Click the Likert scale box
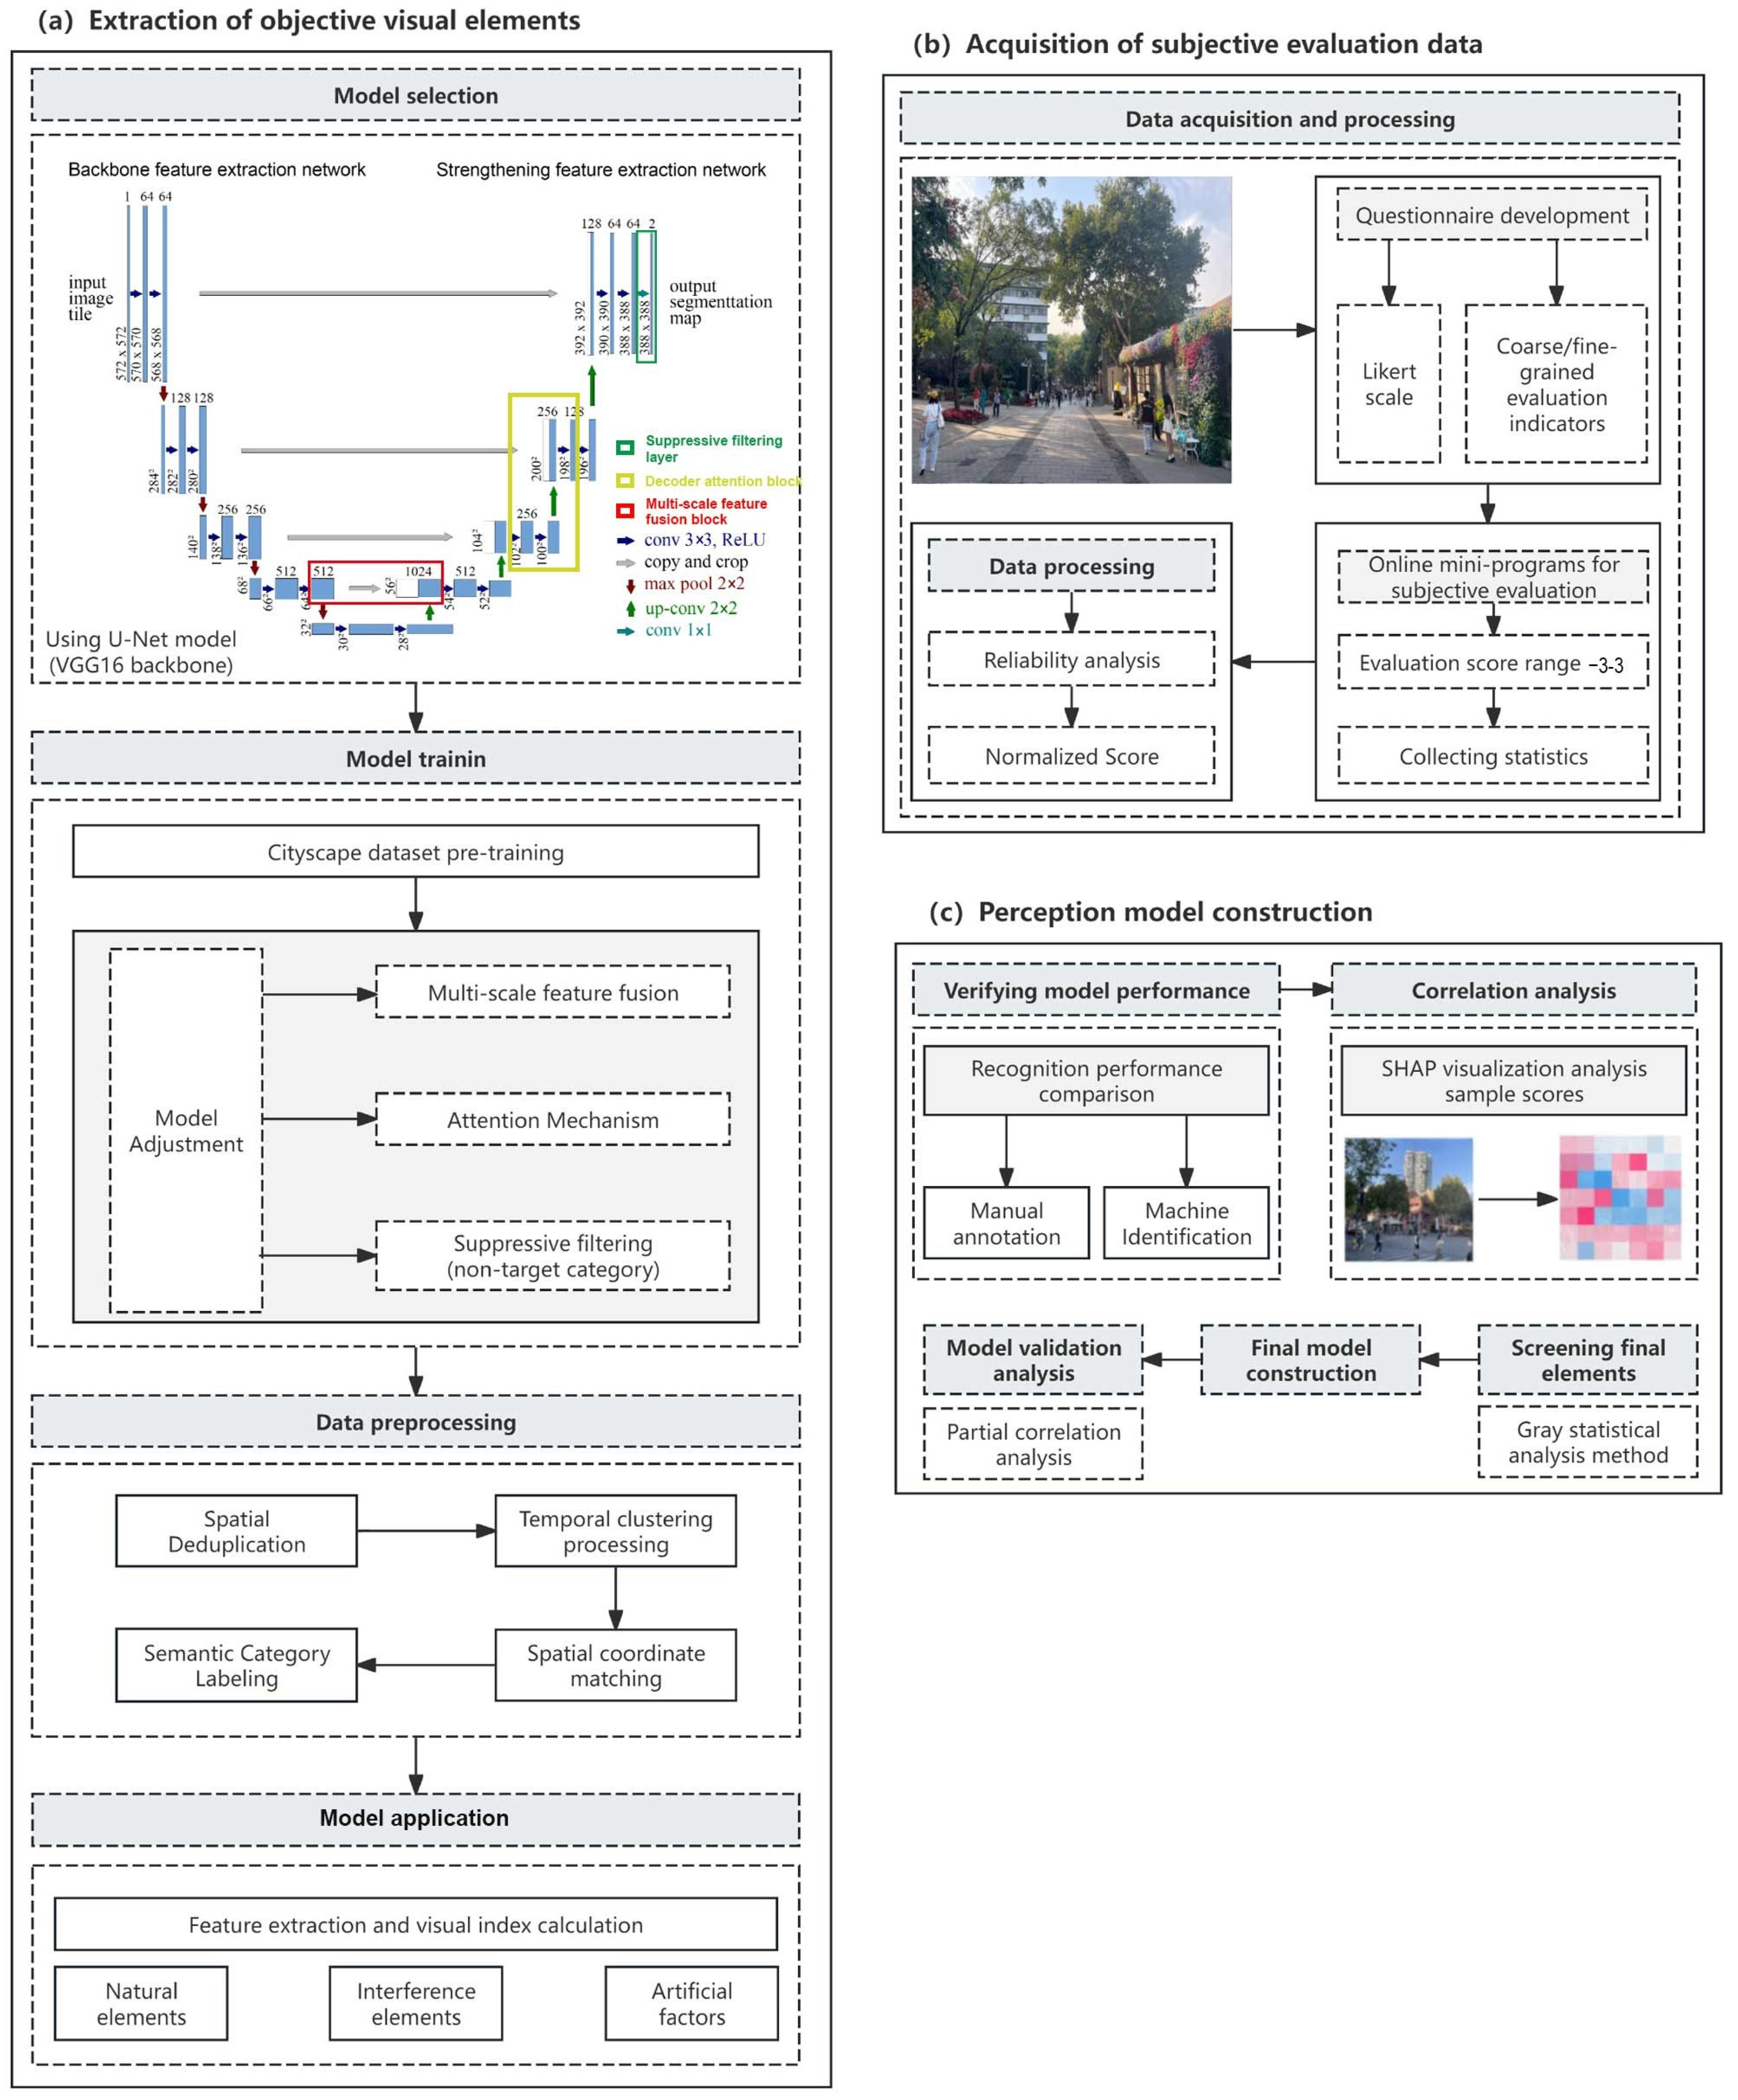The image size is (1738, 2100). tap(1388, 384)
